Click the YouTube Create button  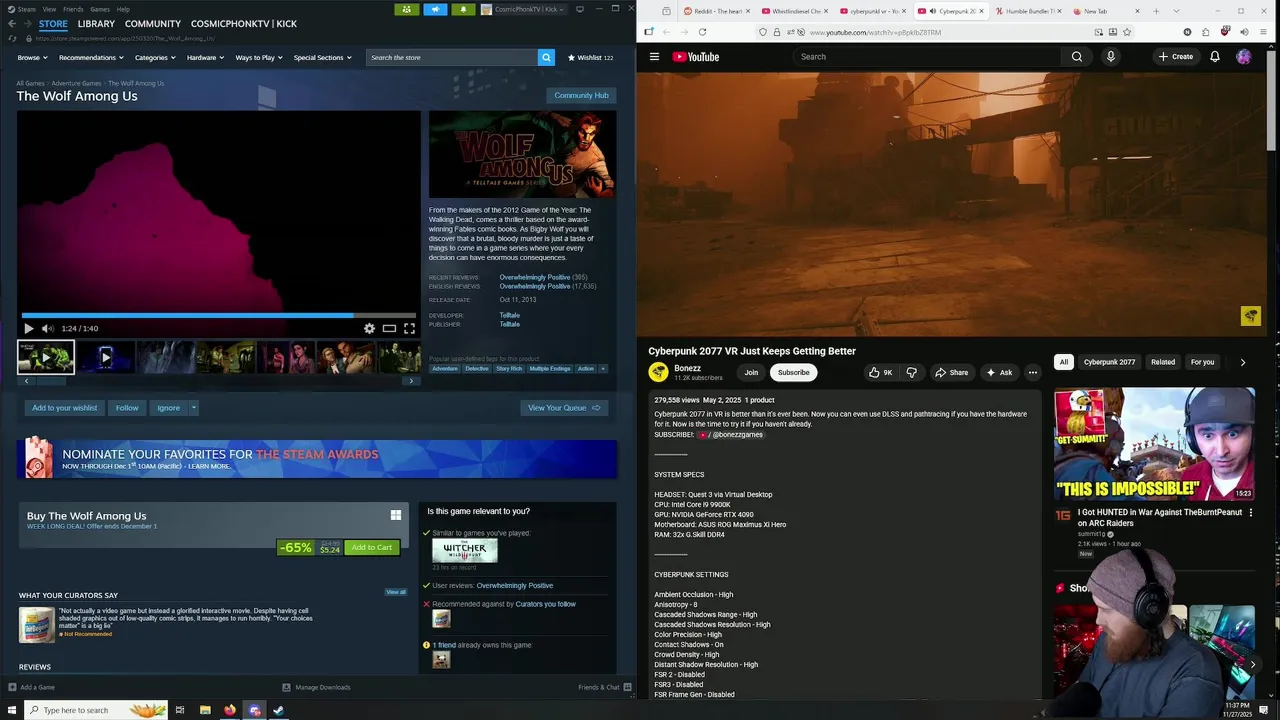(x=1175, y=57)
